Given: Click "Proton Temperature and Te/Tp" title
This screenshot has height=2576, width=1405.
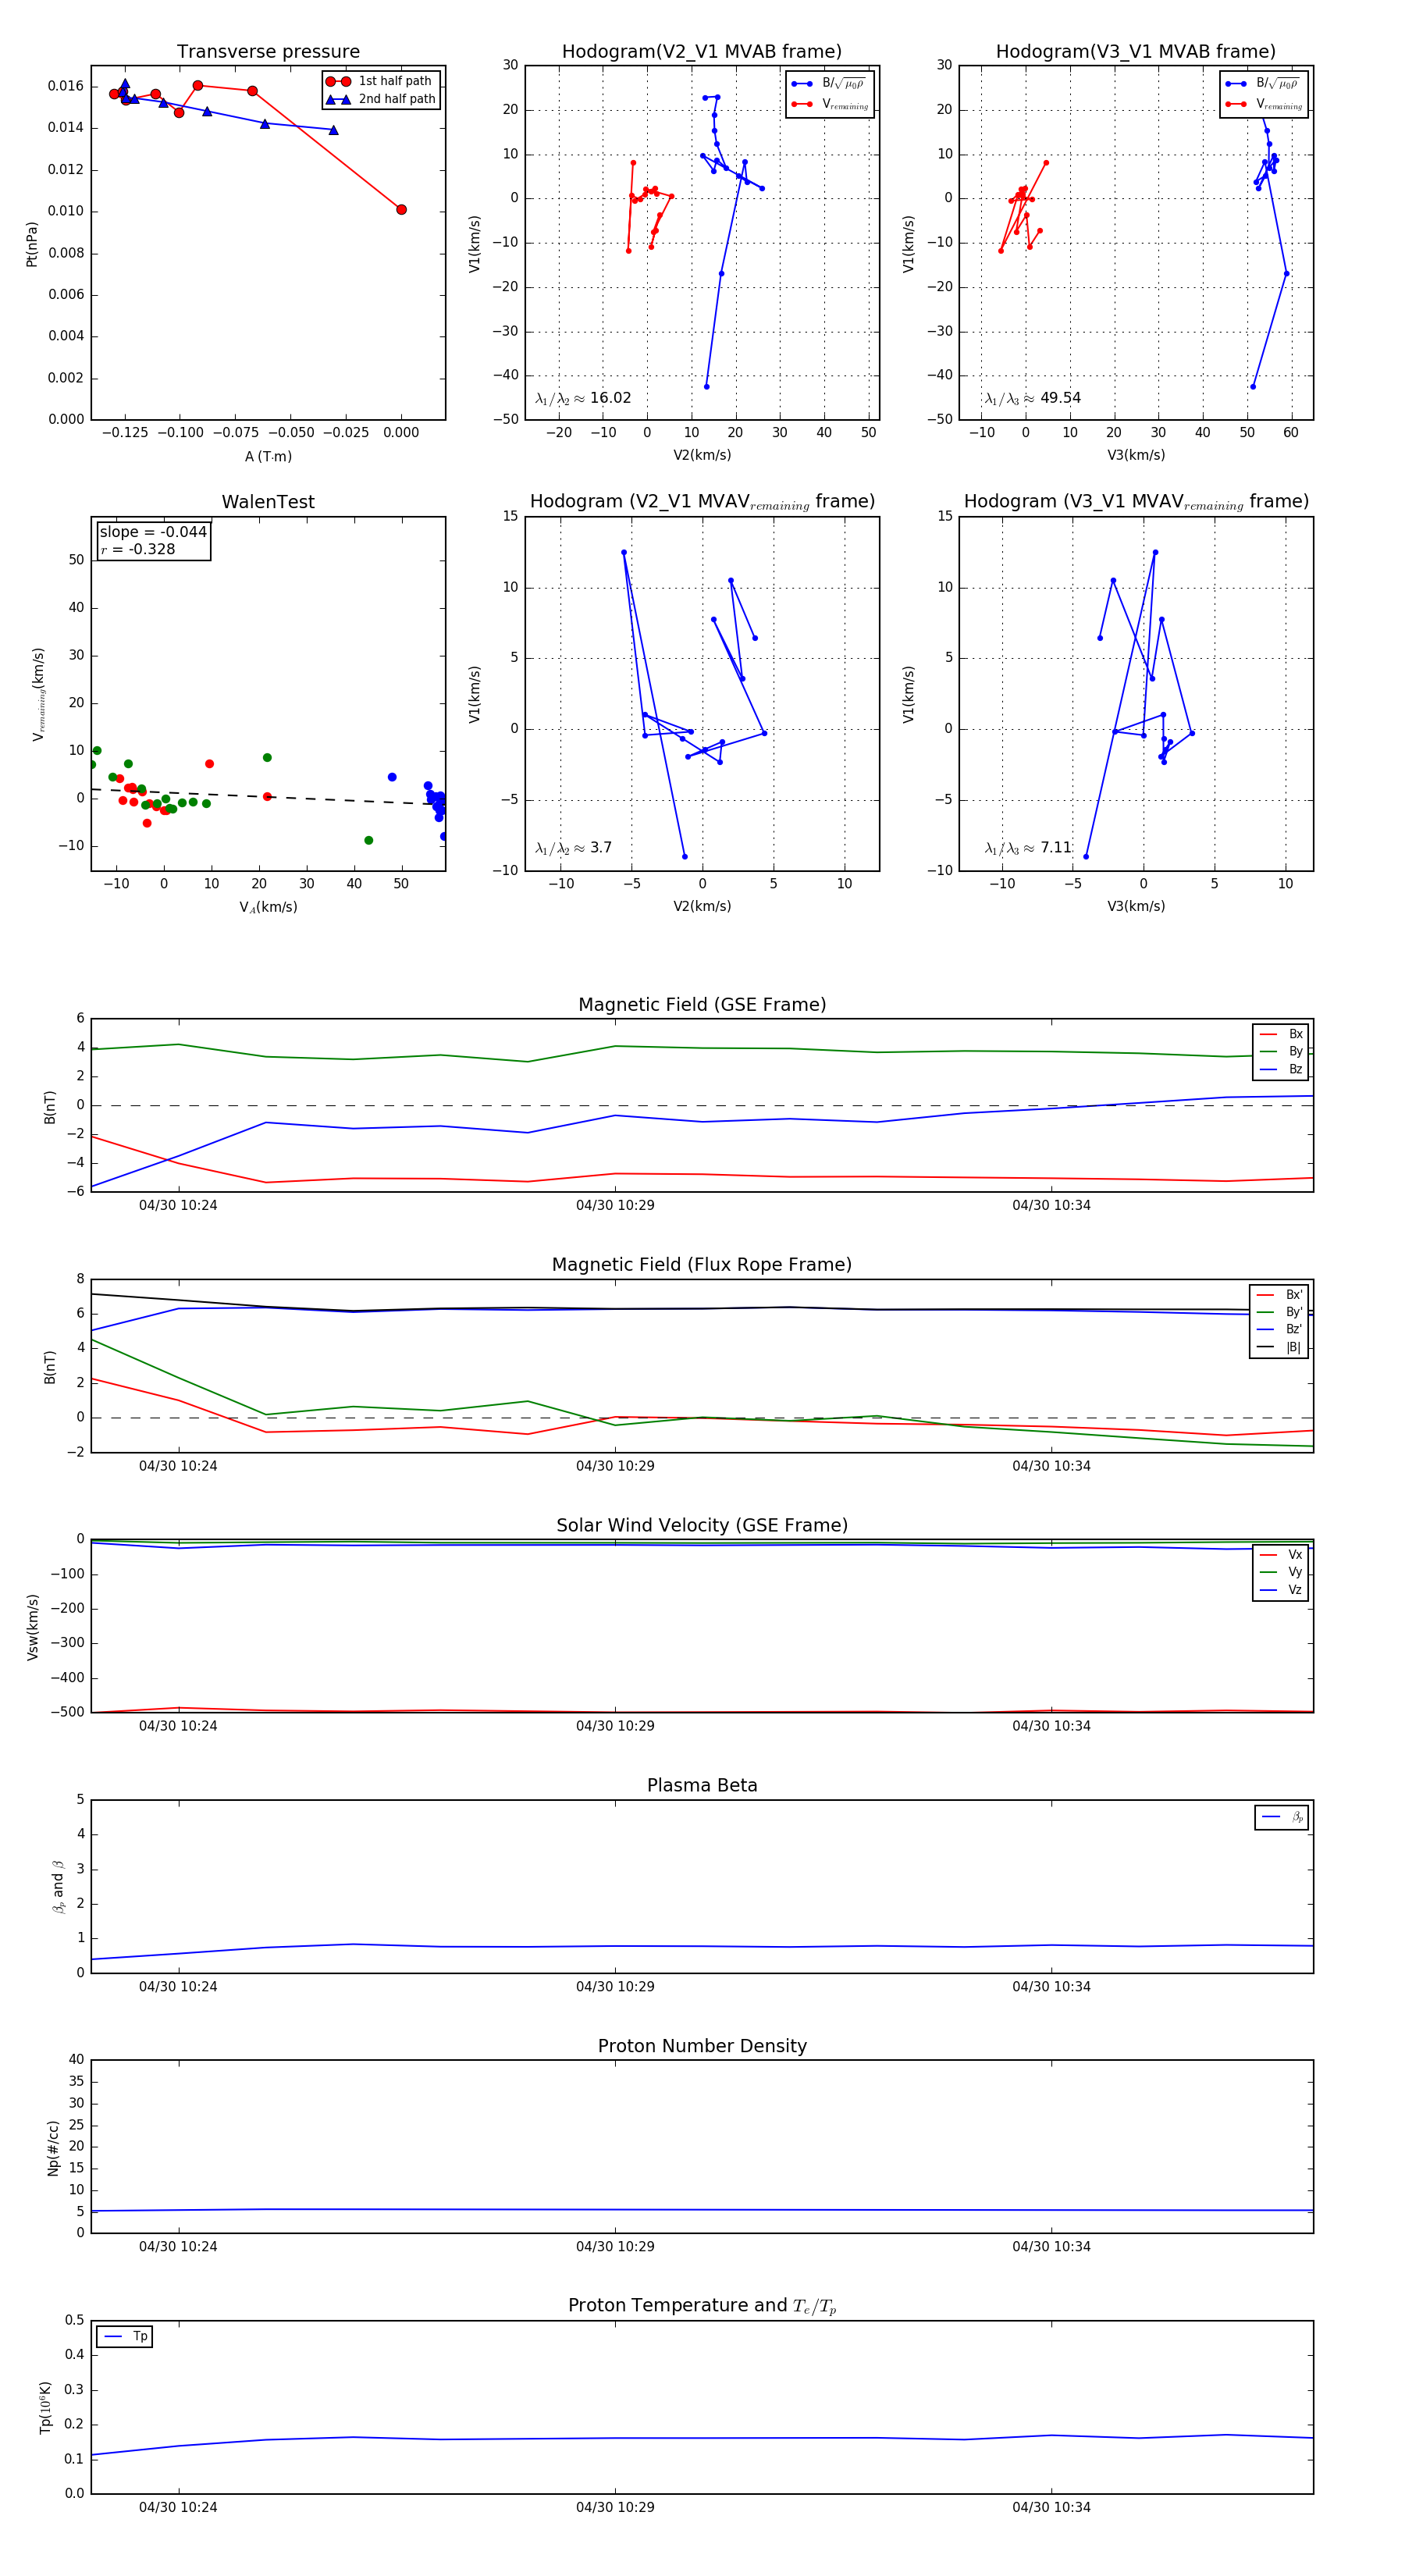Looking at the screenshot, I should click(702, 2306).
